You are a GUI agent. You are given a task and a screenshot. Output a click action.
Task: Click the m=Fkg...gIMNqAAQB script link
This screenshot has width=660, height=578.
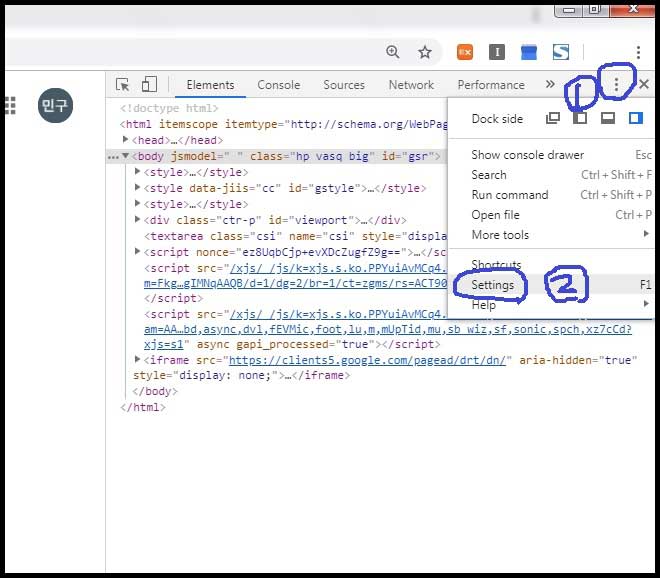coord(295,283)
